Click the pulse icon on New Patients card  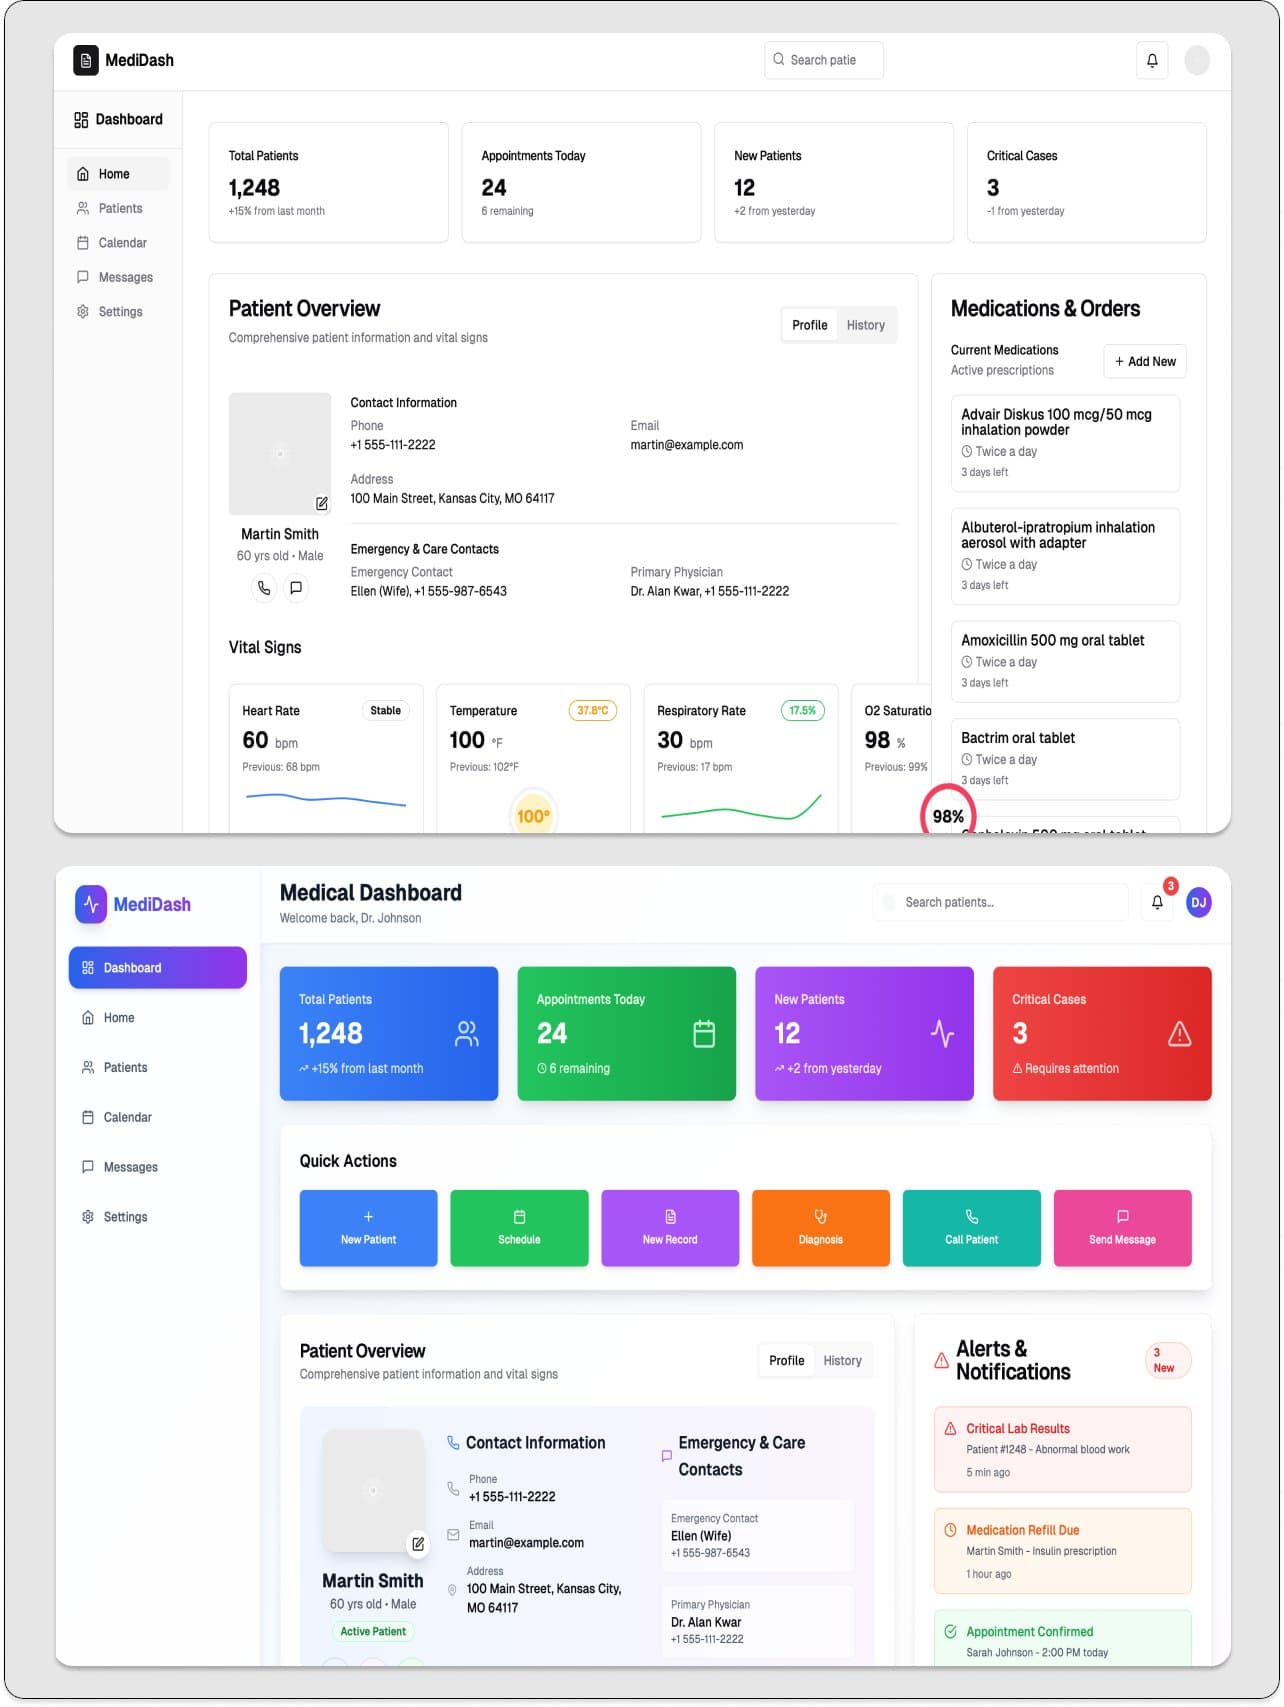pyautogui.click(x=942, y=1033)
